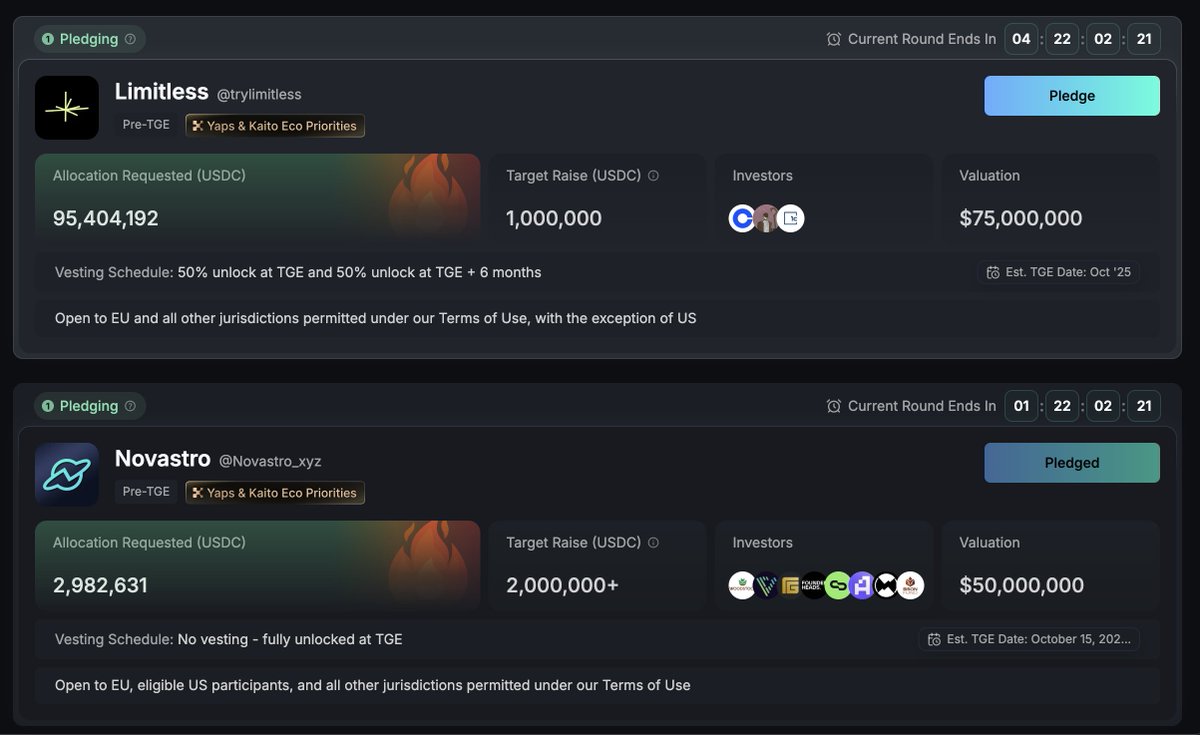
Task: Click Limitless Yaps & Kaito Eco Priorities tag
Action: click(x=275, y=126)
